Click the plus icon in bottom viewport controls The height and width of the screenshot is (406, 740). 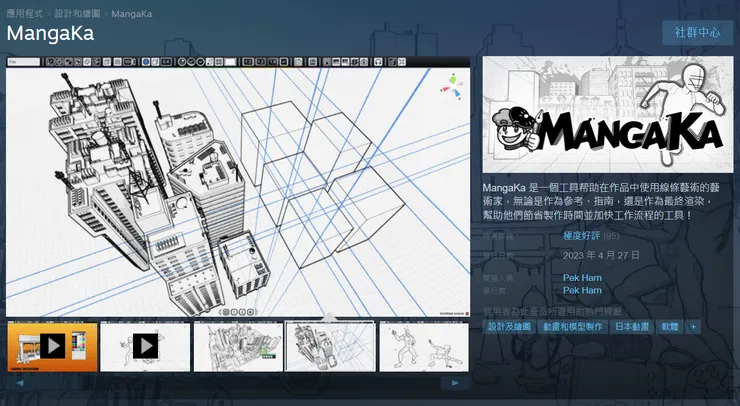250,312
